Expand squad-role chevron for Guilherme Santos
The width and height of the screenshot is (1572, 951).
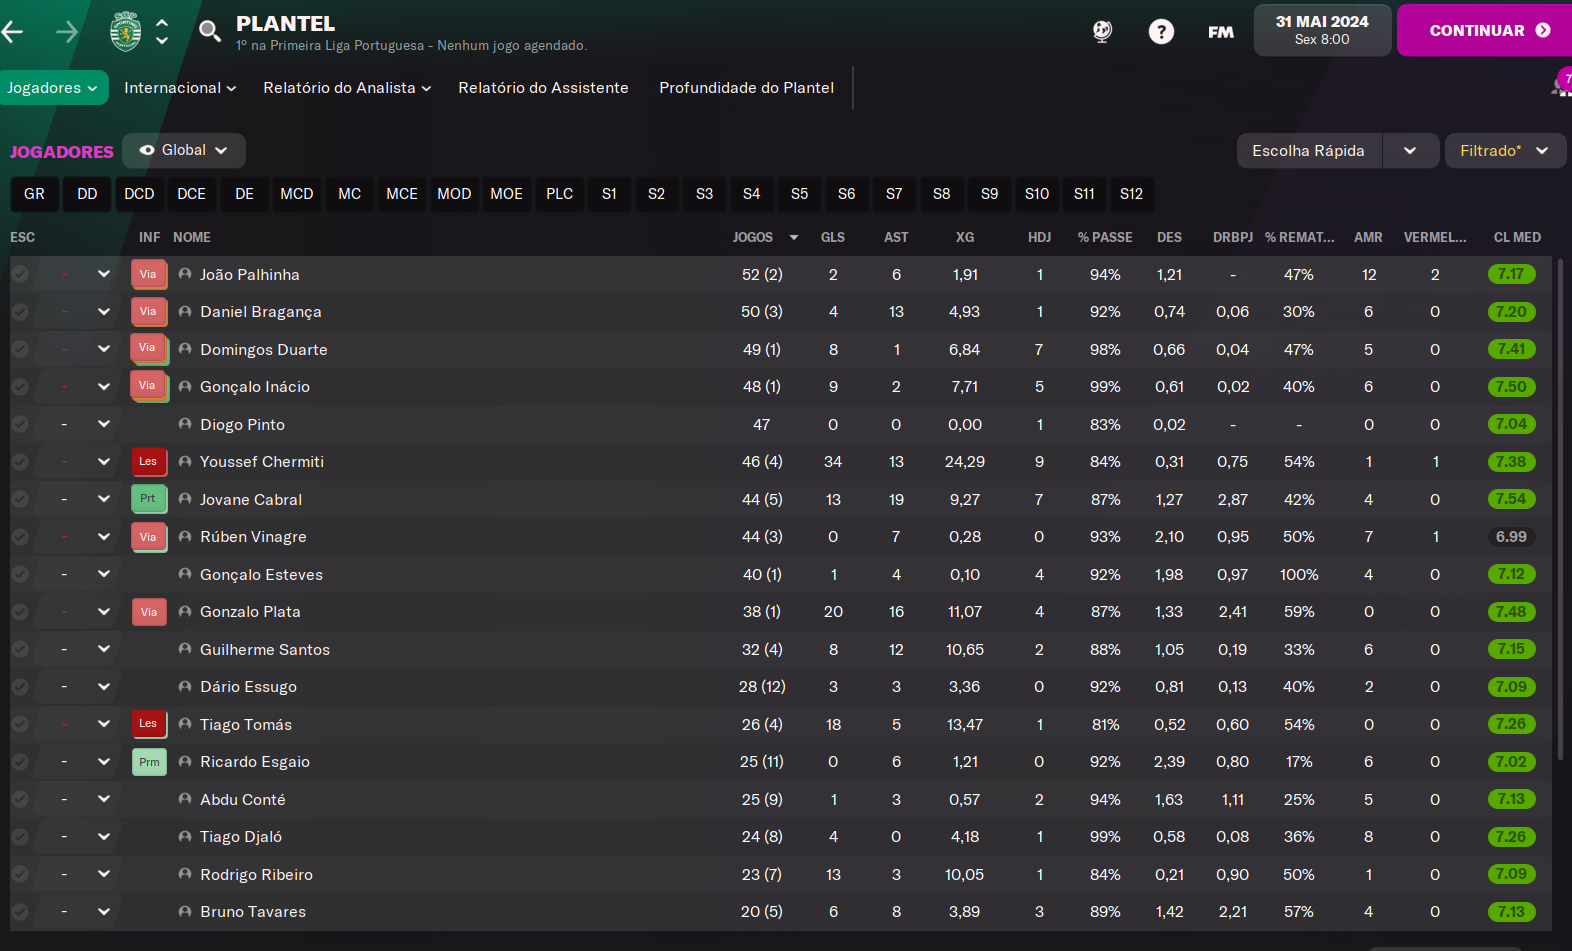click(x=103, y=649)
